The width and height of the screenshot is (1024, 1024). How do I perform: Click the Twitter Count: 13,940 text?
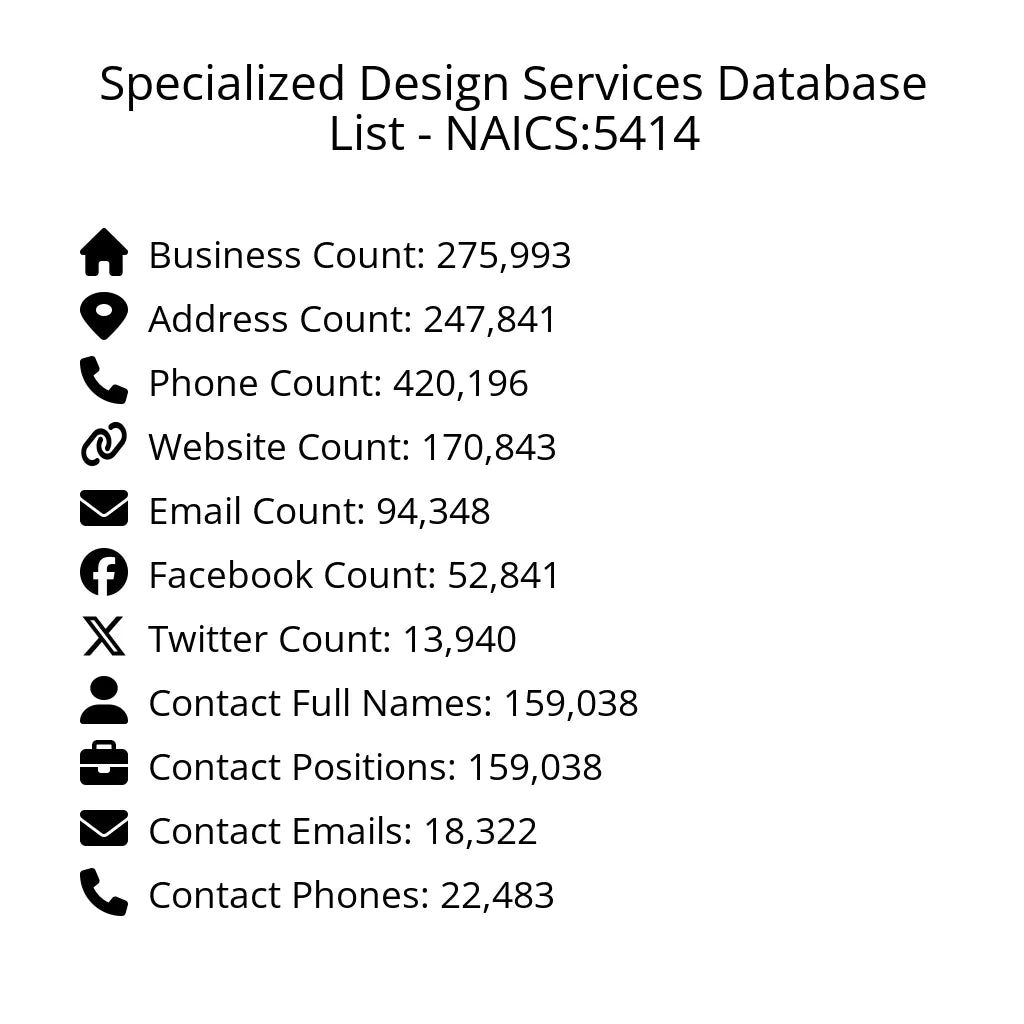coord(332,640)
